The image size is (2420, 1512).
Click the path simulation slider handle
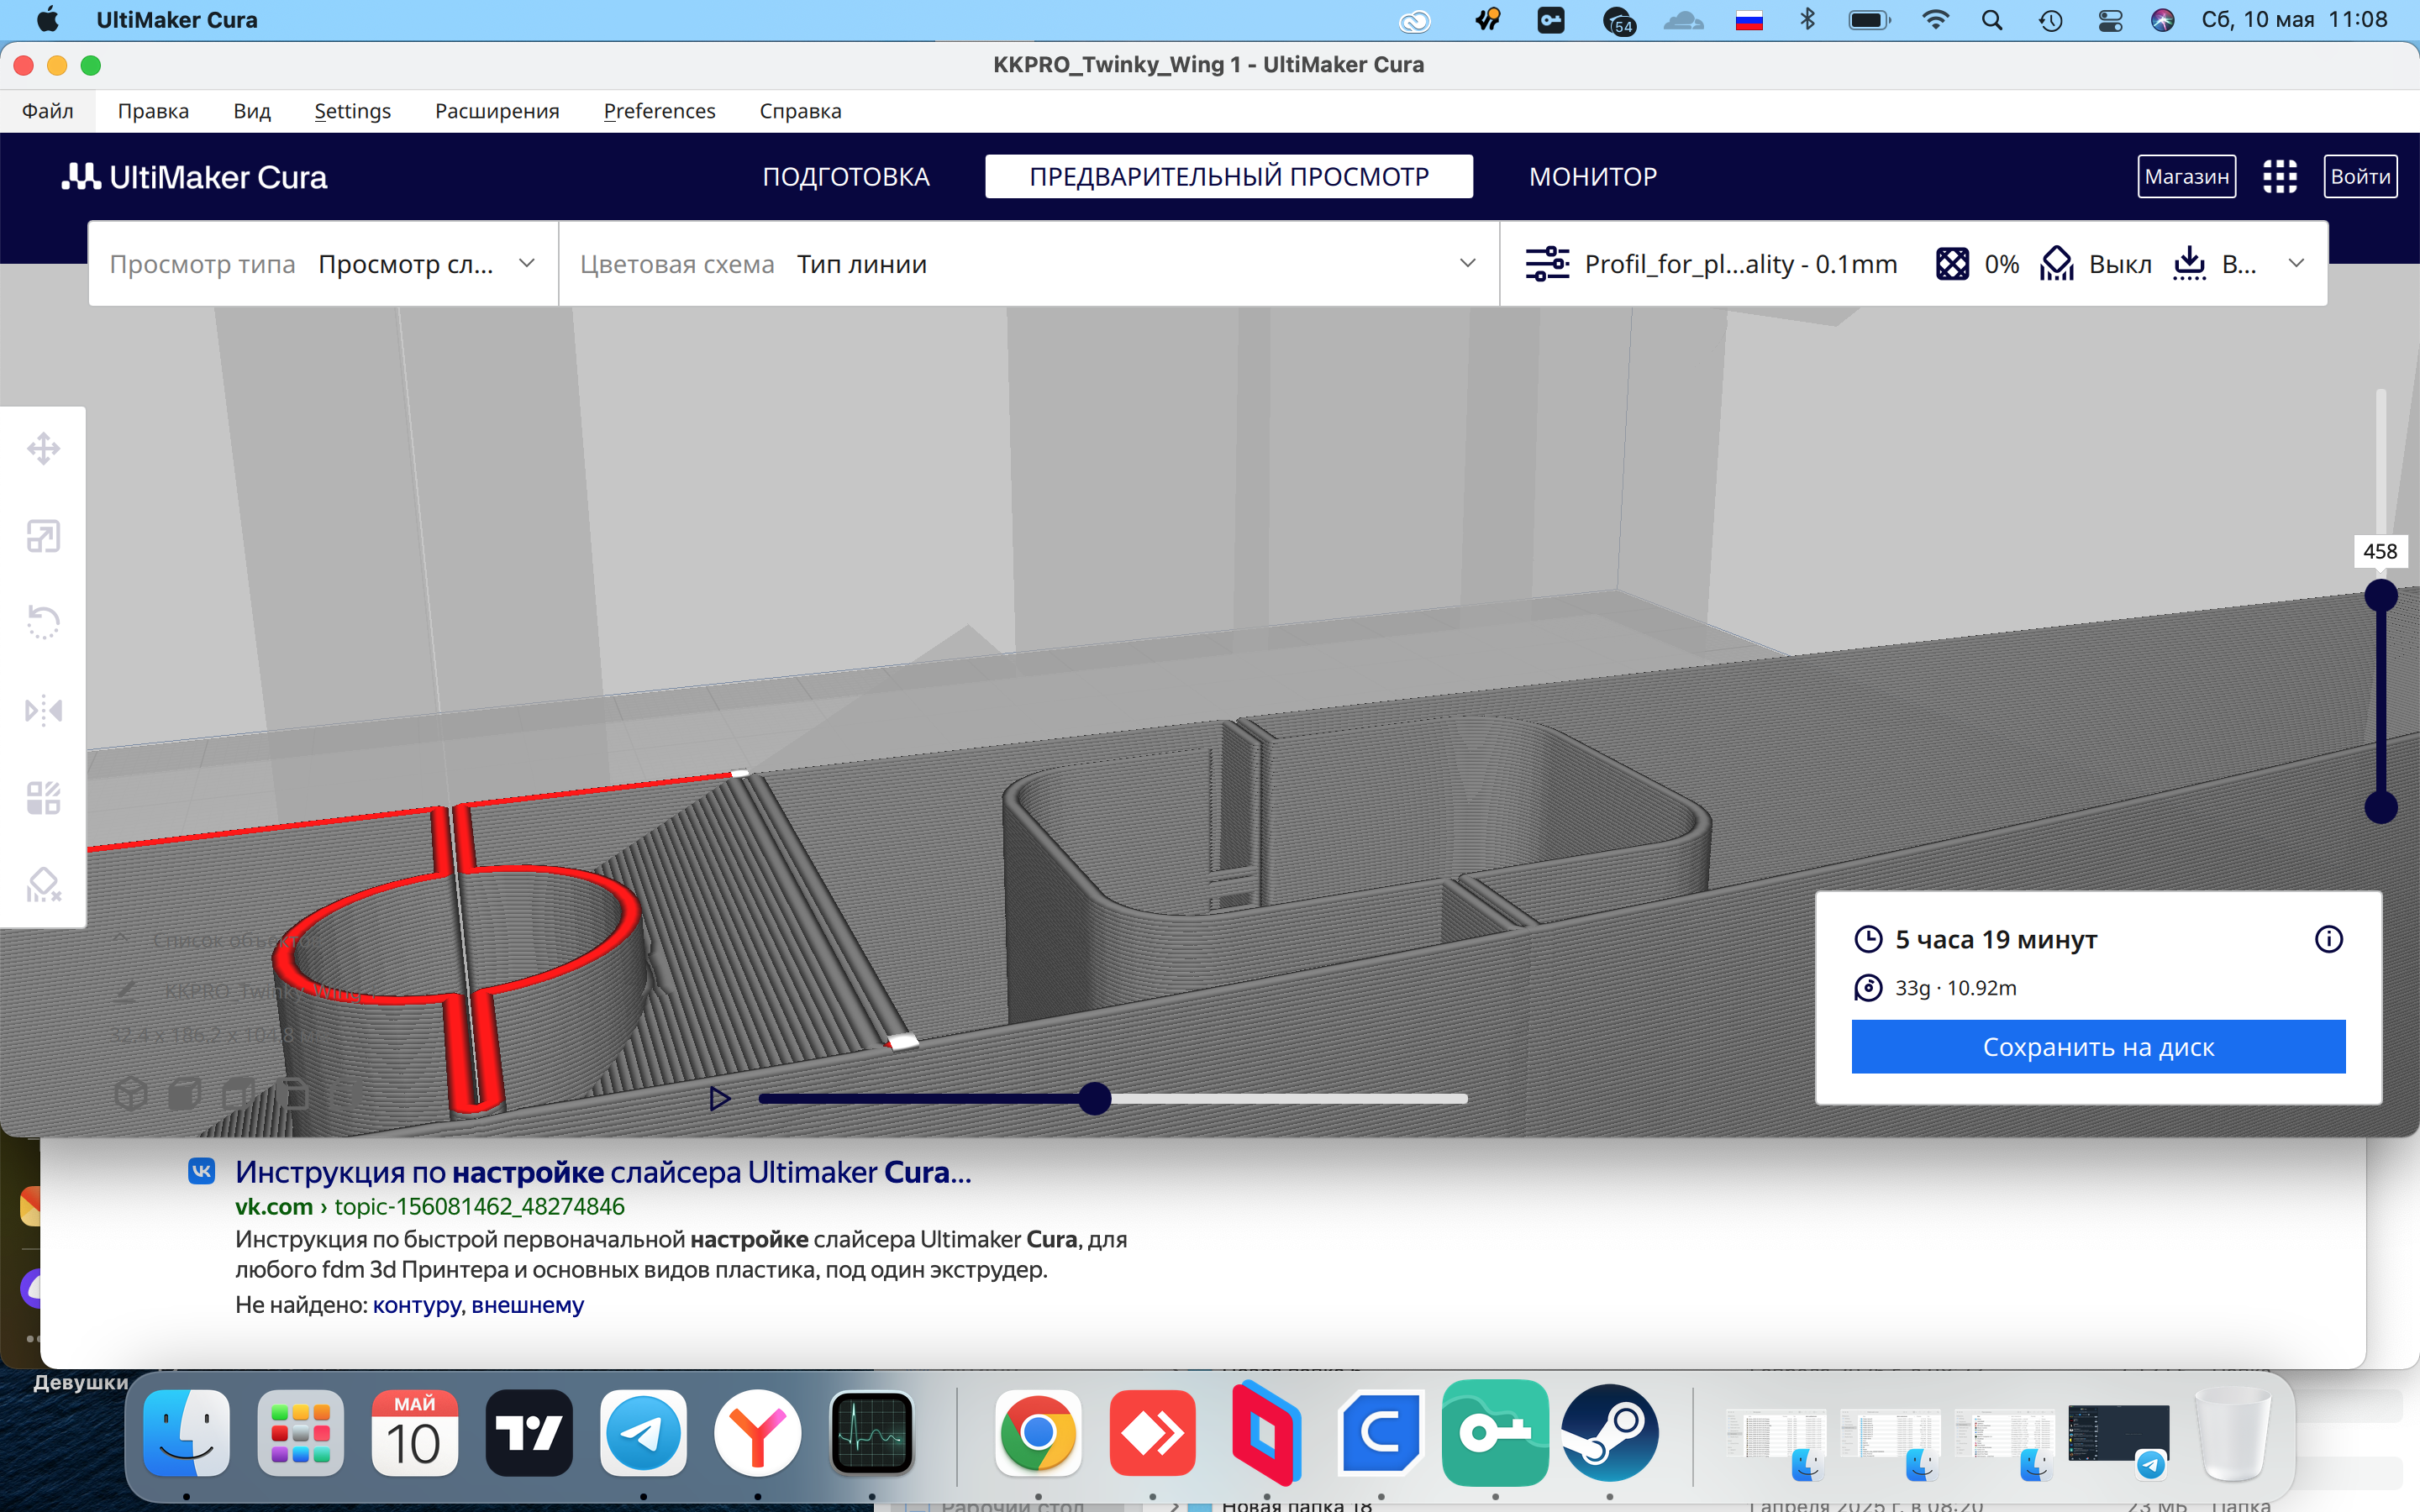tap(1095, 1098)
